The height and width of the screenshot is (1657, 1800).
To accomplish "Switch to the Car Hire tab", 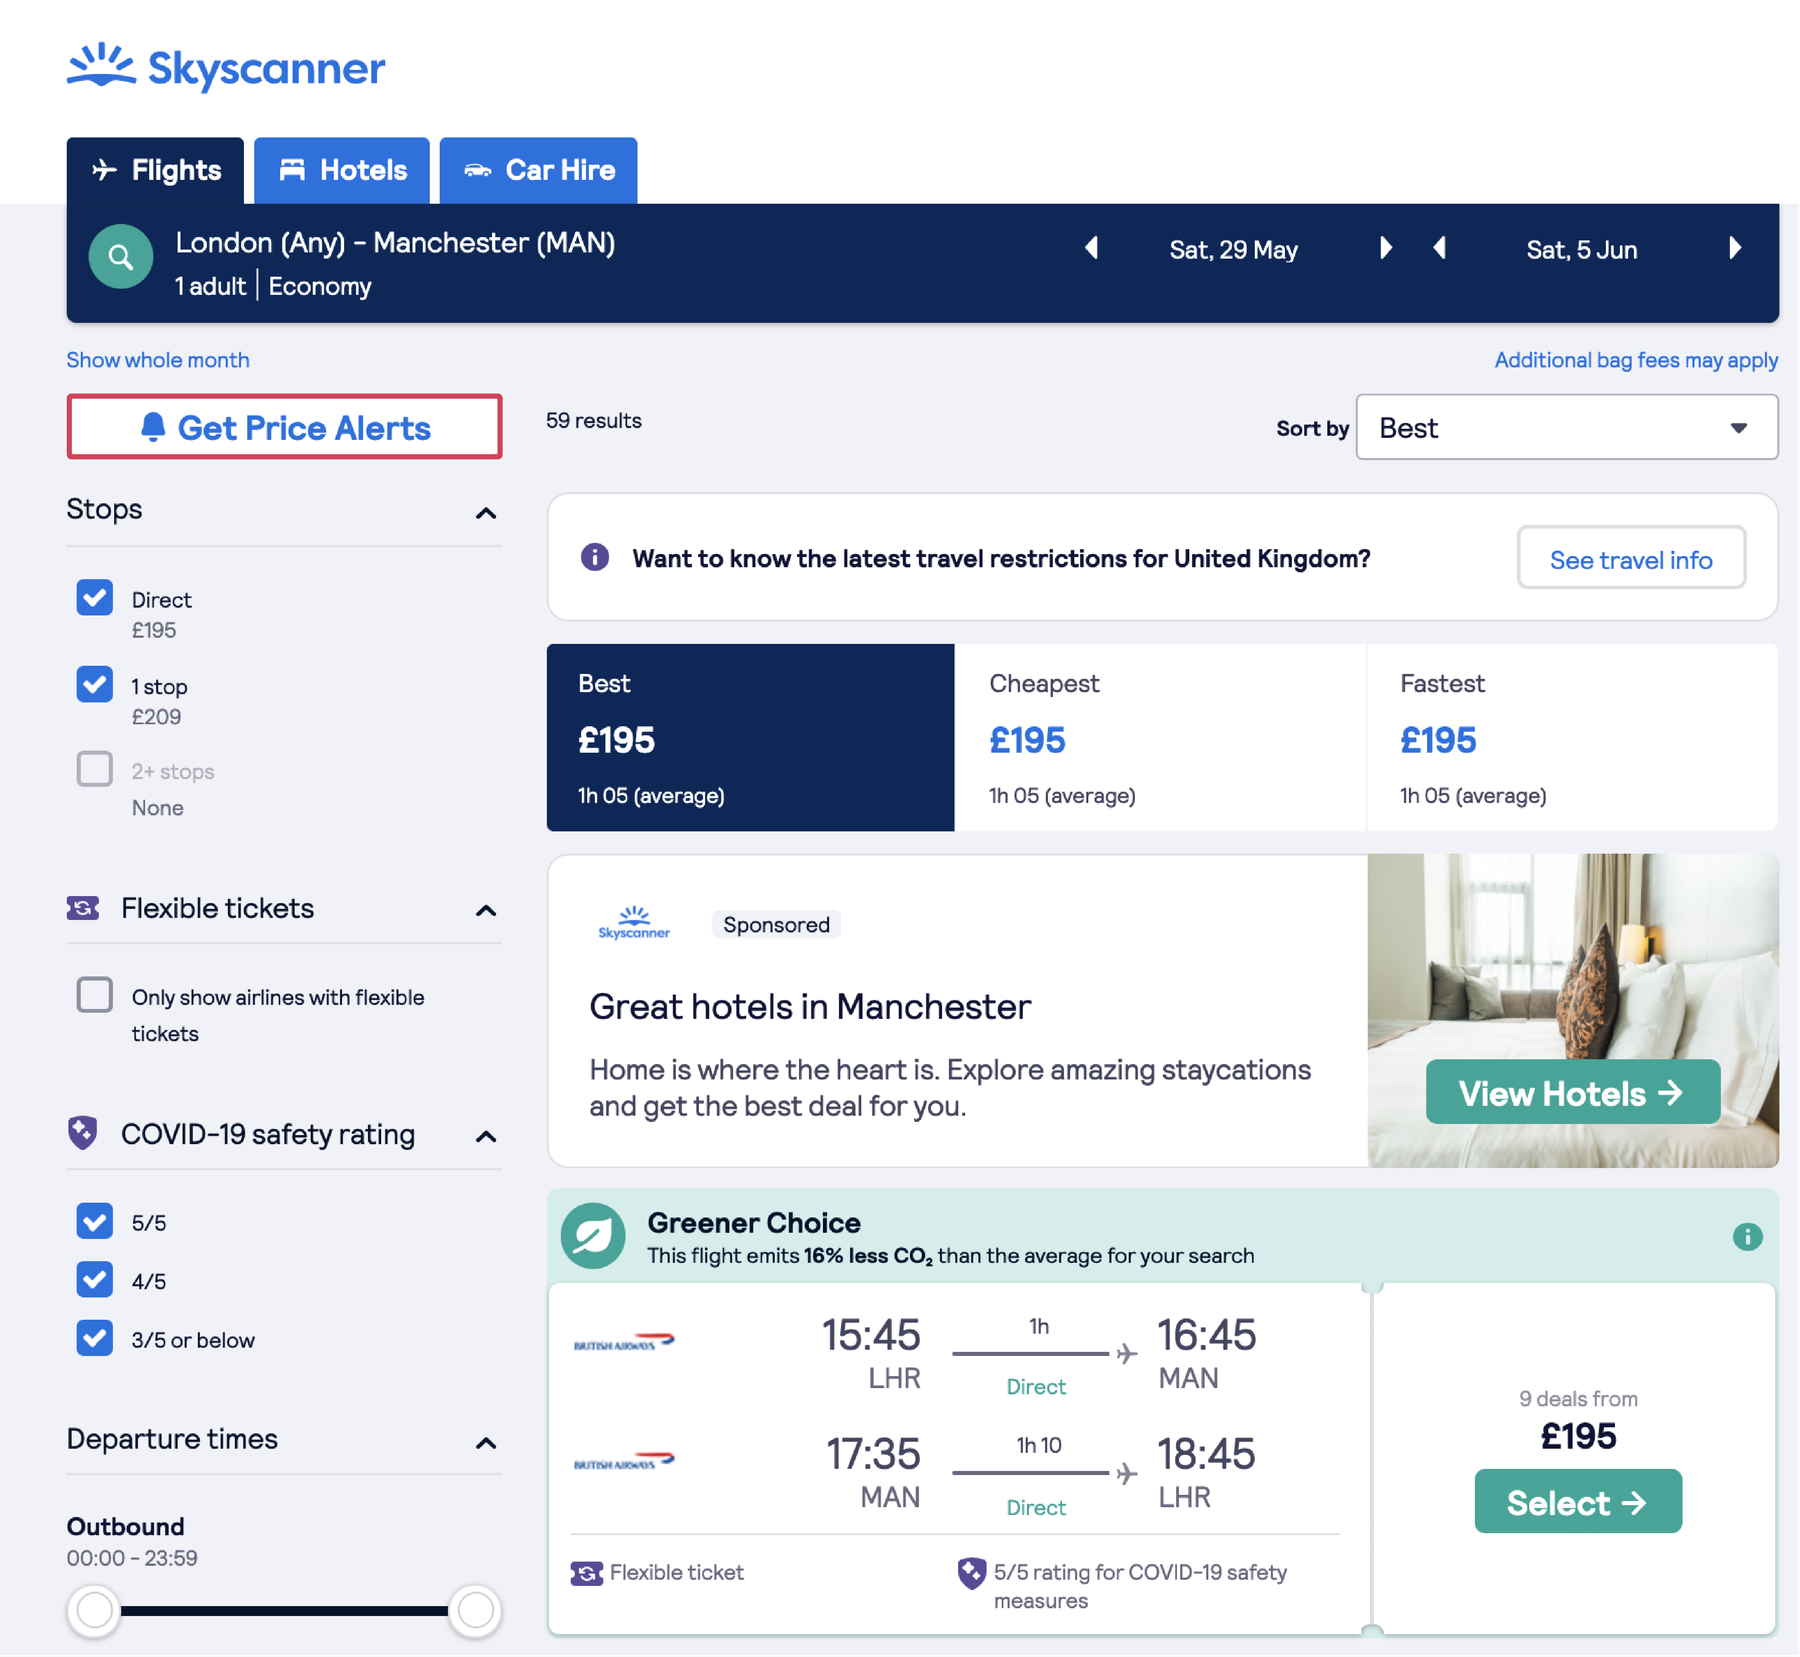I will (538, 170).
